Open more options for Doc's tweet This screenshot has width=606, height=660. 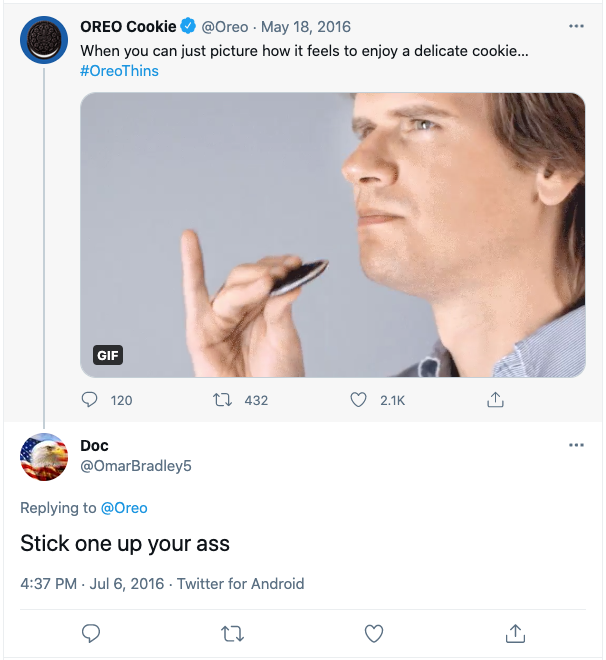576,445
